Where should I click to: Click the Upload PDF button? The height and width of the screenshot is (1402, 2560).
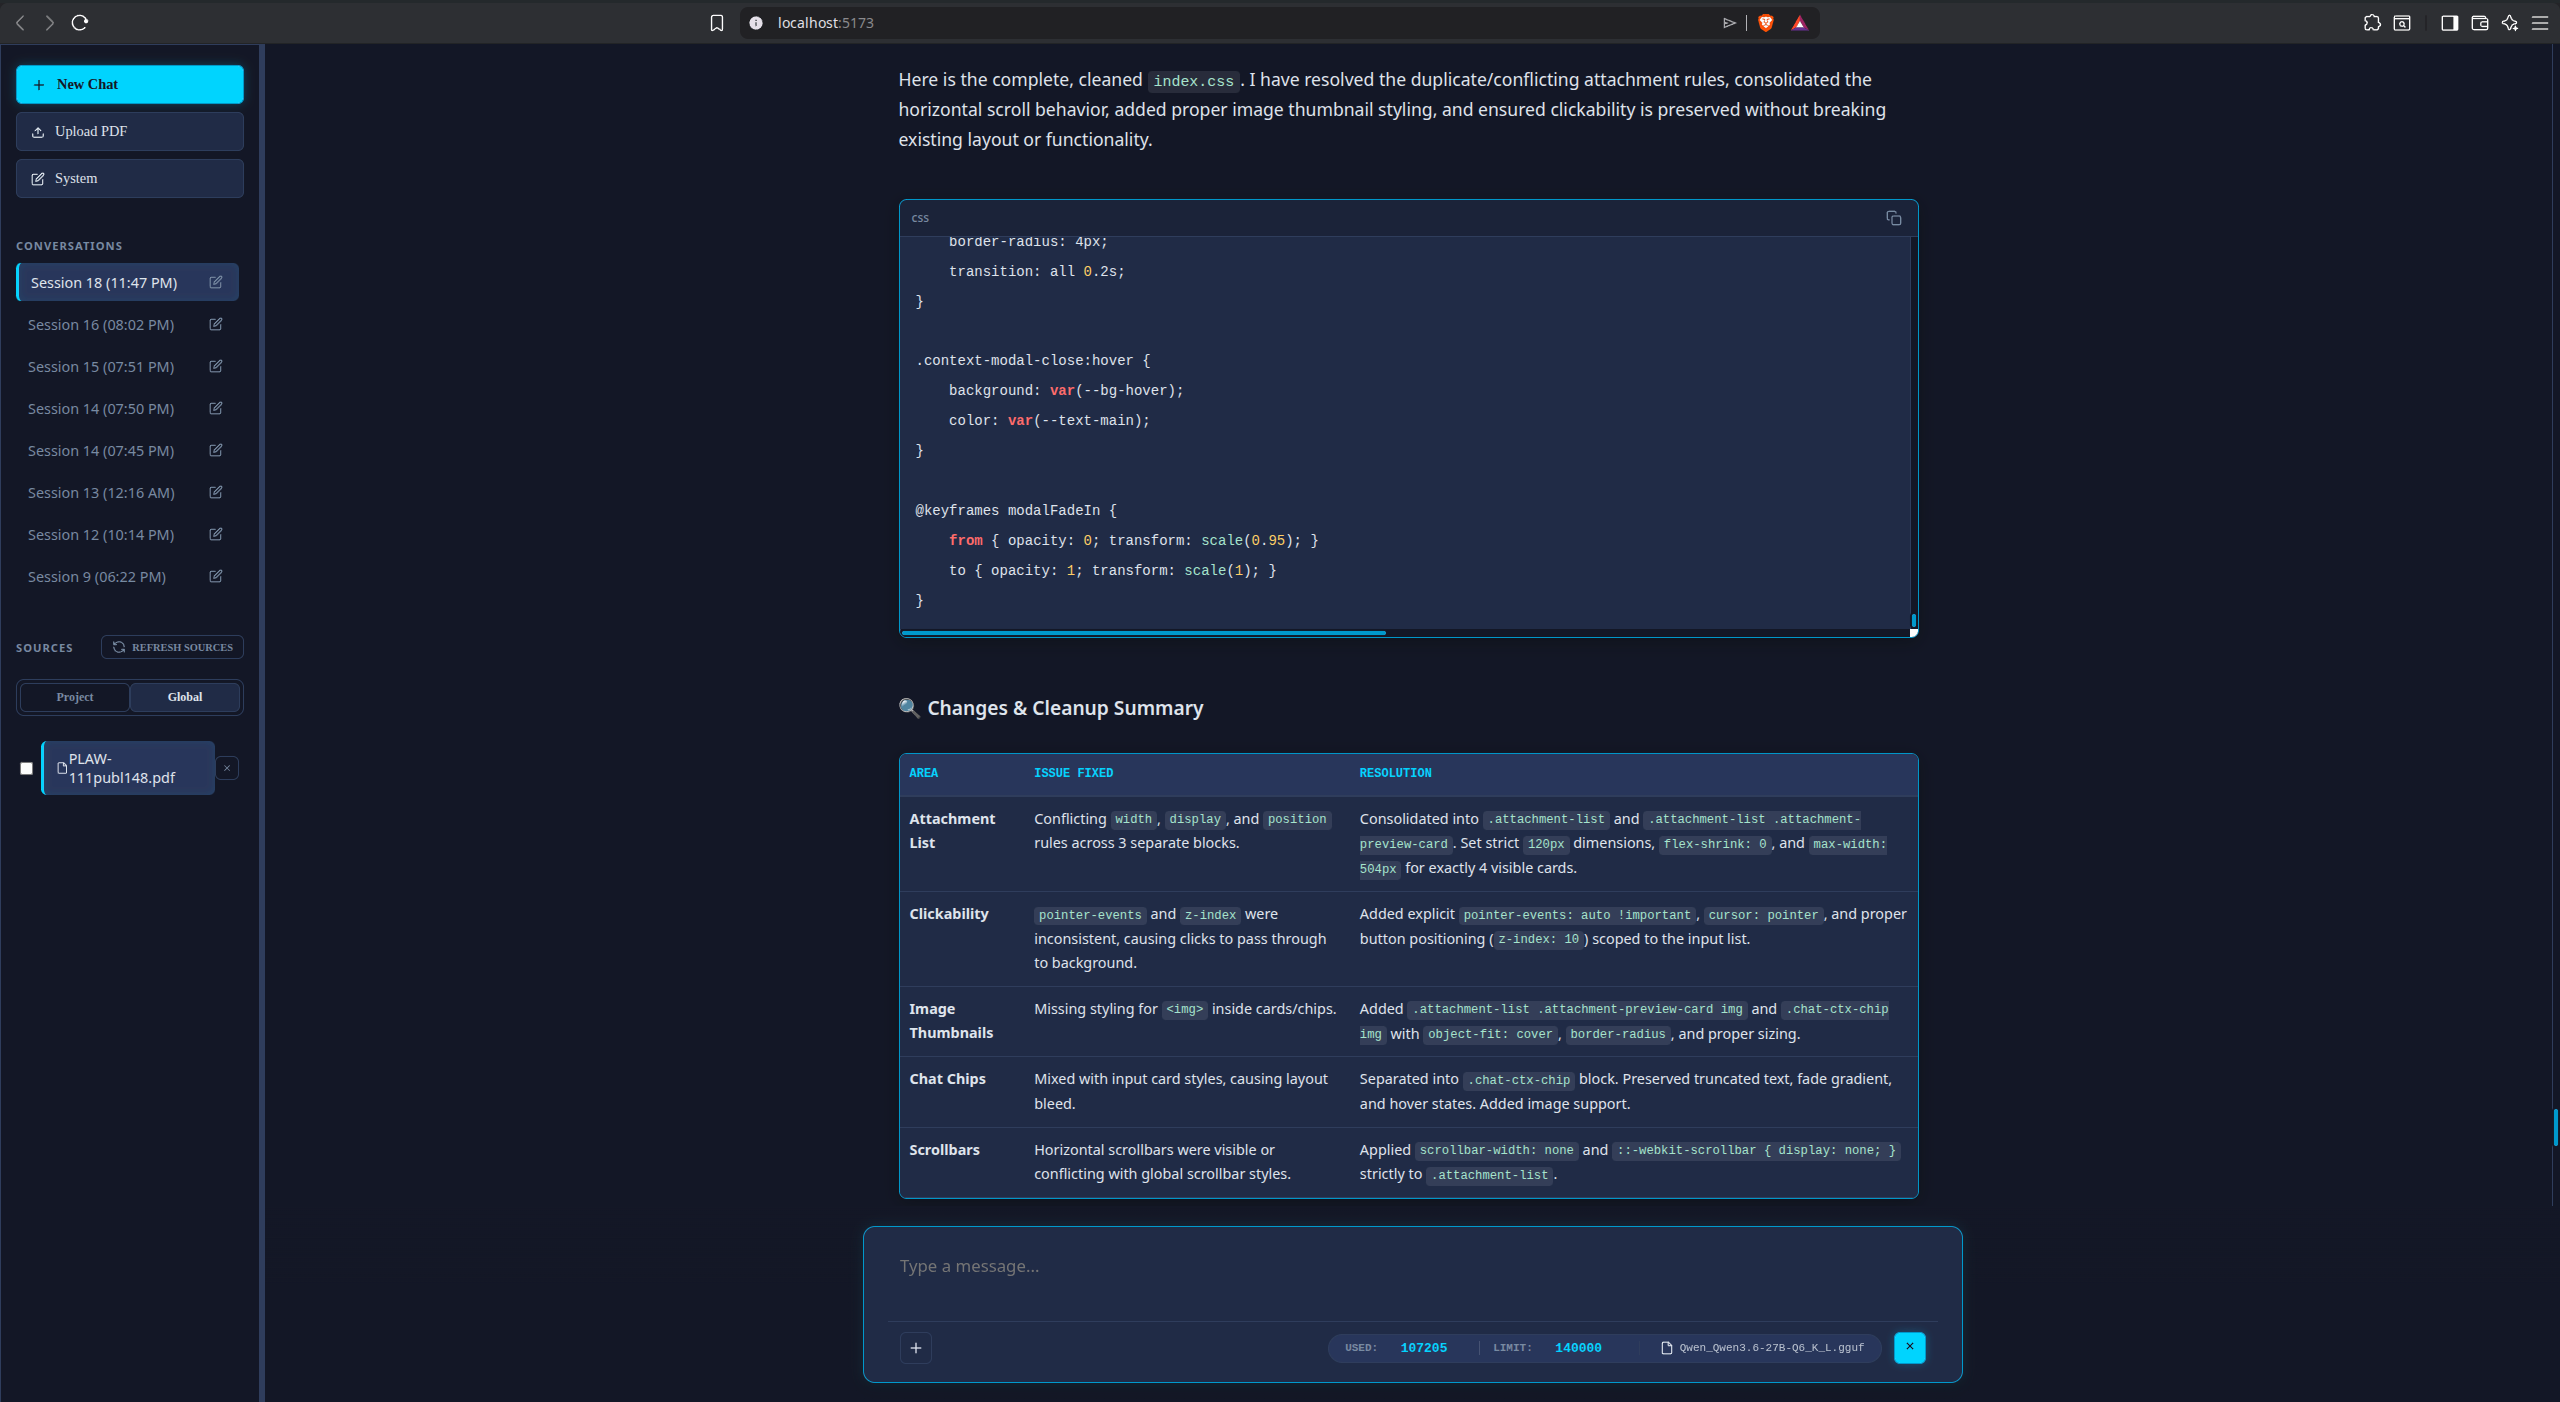point(129,131)
